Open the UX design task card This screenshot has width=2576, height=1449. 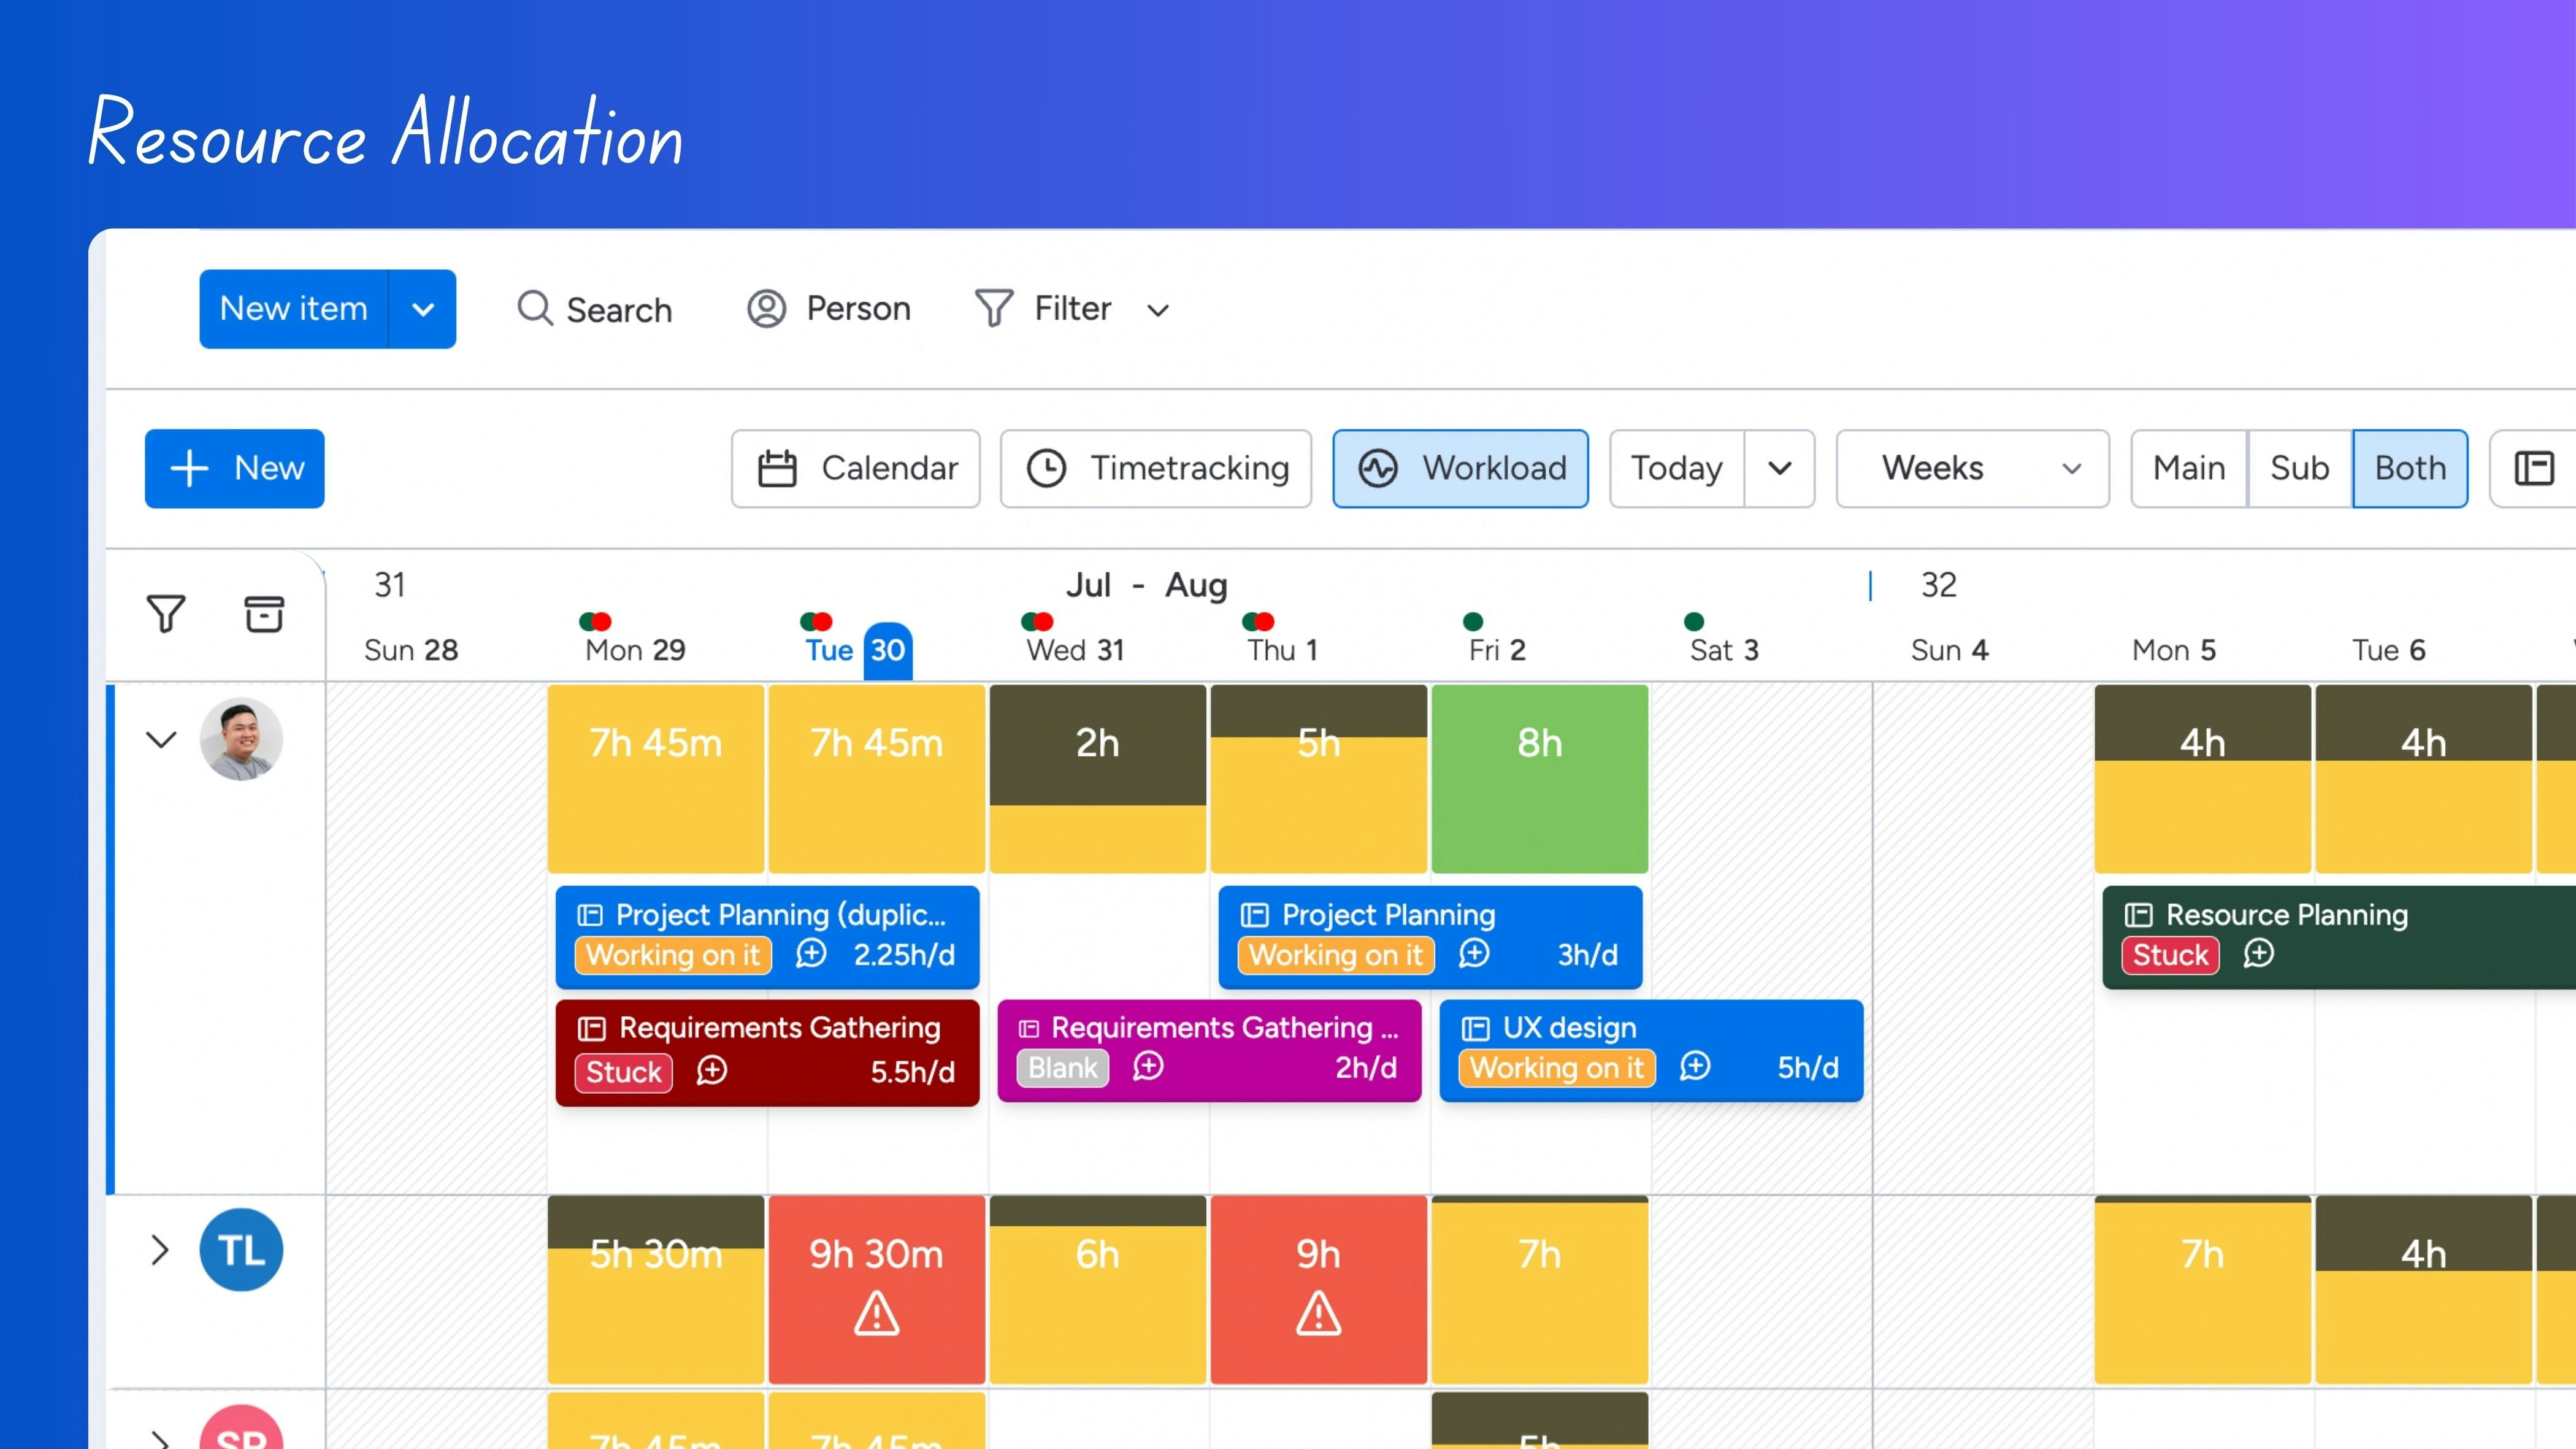[x=1652, y=1051]
